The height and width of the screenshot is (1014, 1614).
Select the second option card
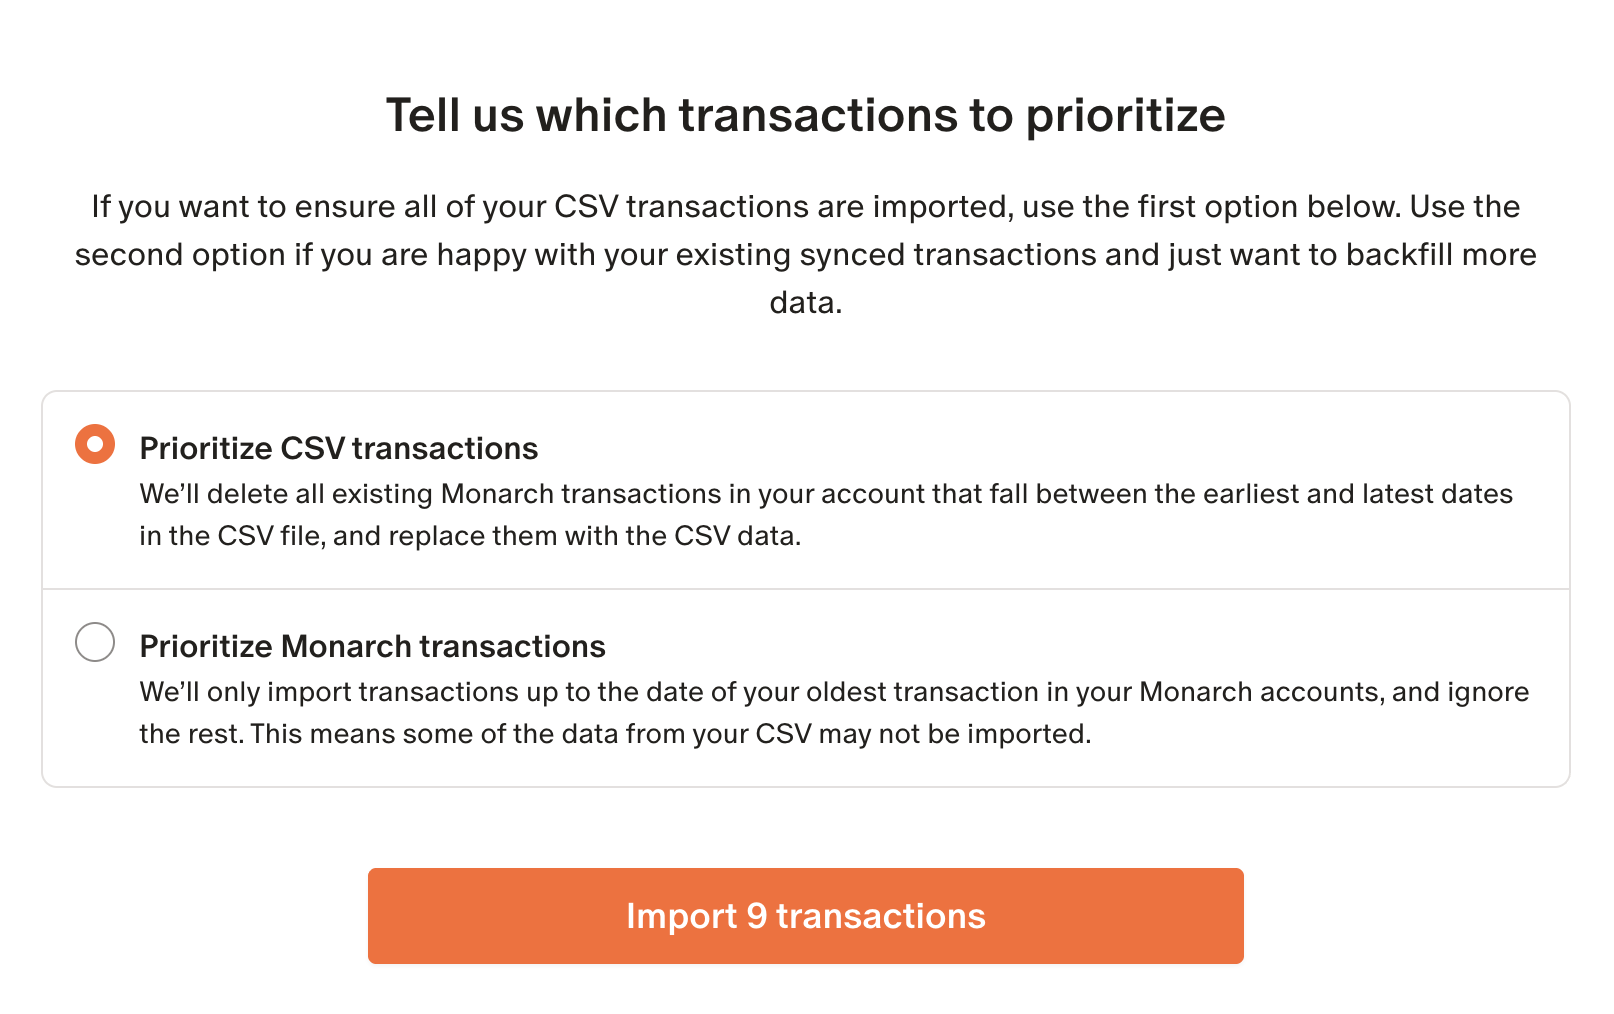pyautogui.click(x=806, y=688)
